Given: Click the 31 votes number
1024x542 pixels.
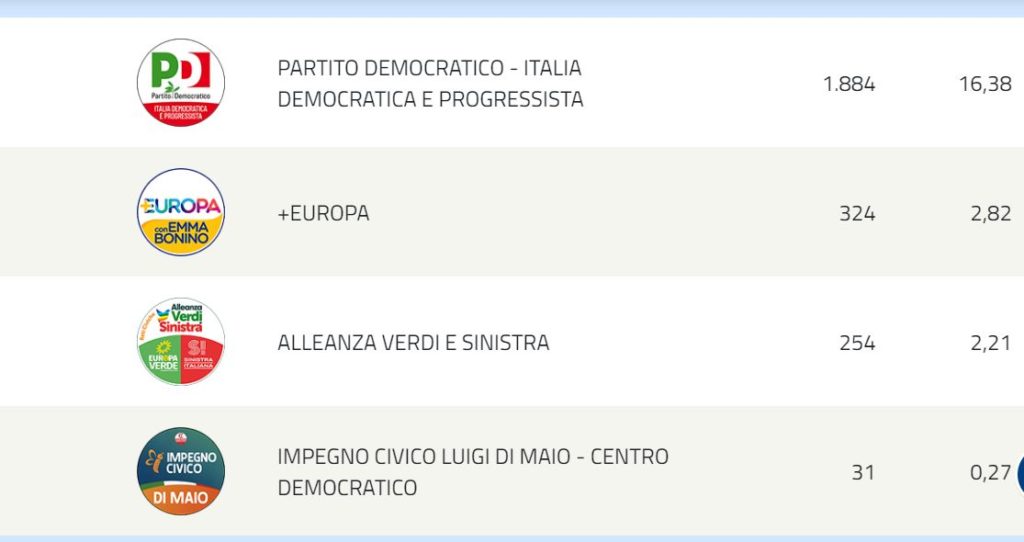Looking at the screenshot, I should (x=863, y=472).
